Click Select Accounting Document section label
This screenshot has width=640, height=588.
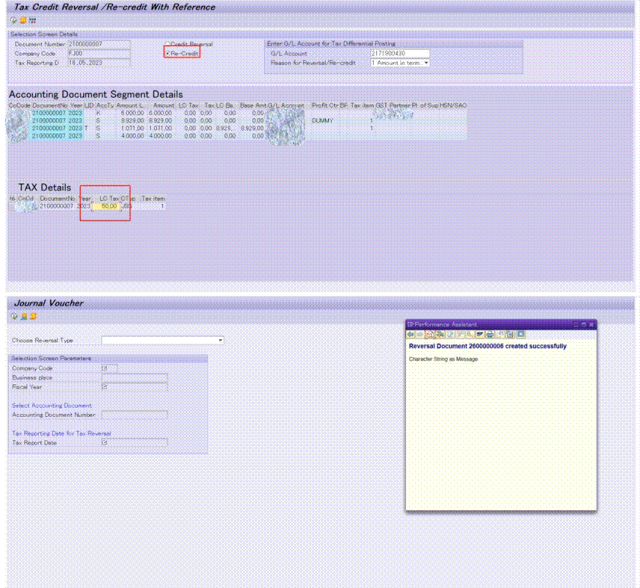(x=52, y=405)
